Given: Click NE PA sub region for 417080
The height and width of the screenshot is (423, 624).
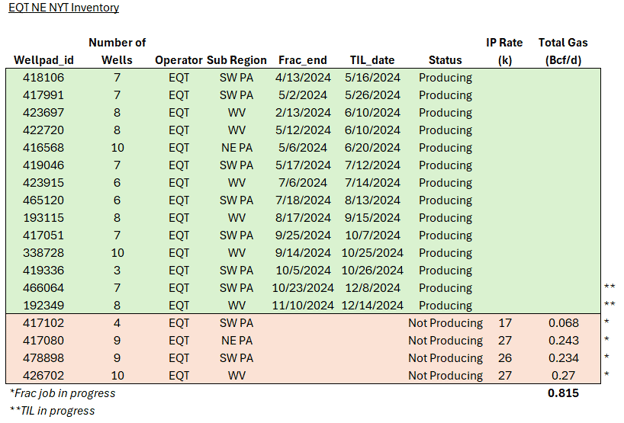Looking at the screenshot, I should 237,340.
